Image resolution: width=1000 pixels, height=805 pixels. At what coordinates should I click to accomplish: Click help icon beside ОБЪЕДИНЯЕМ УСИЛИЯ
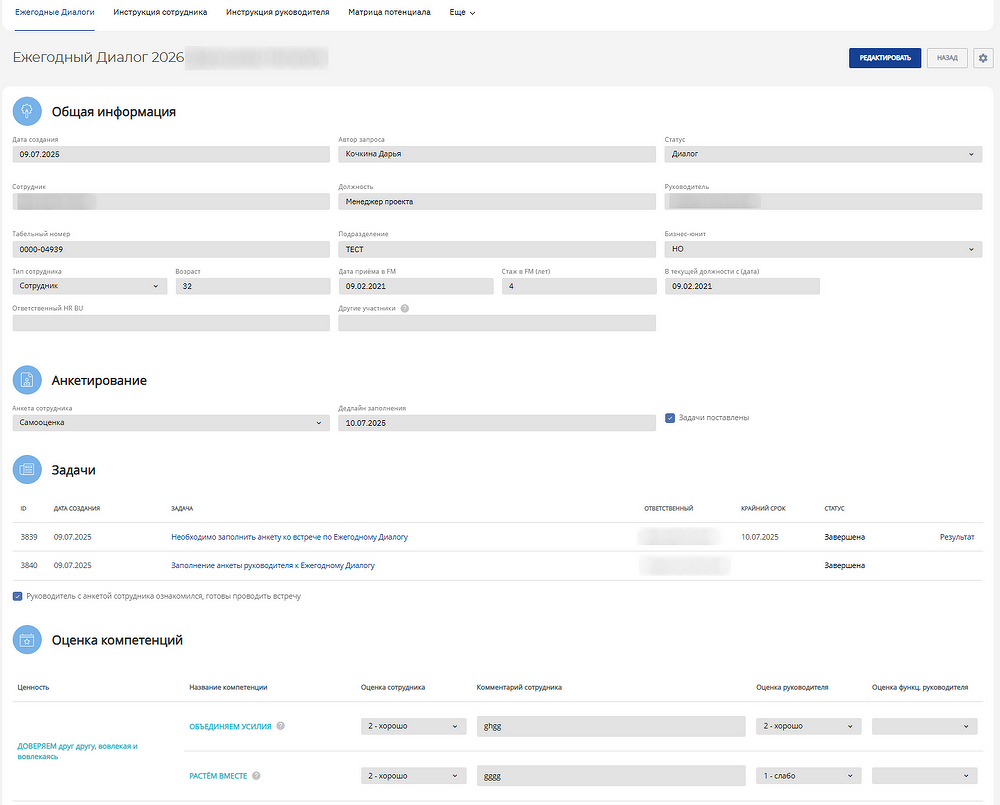point(281,726)
